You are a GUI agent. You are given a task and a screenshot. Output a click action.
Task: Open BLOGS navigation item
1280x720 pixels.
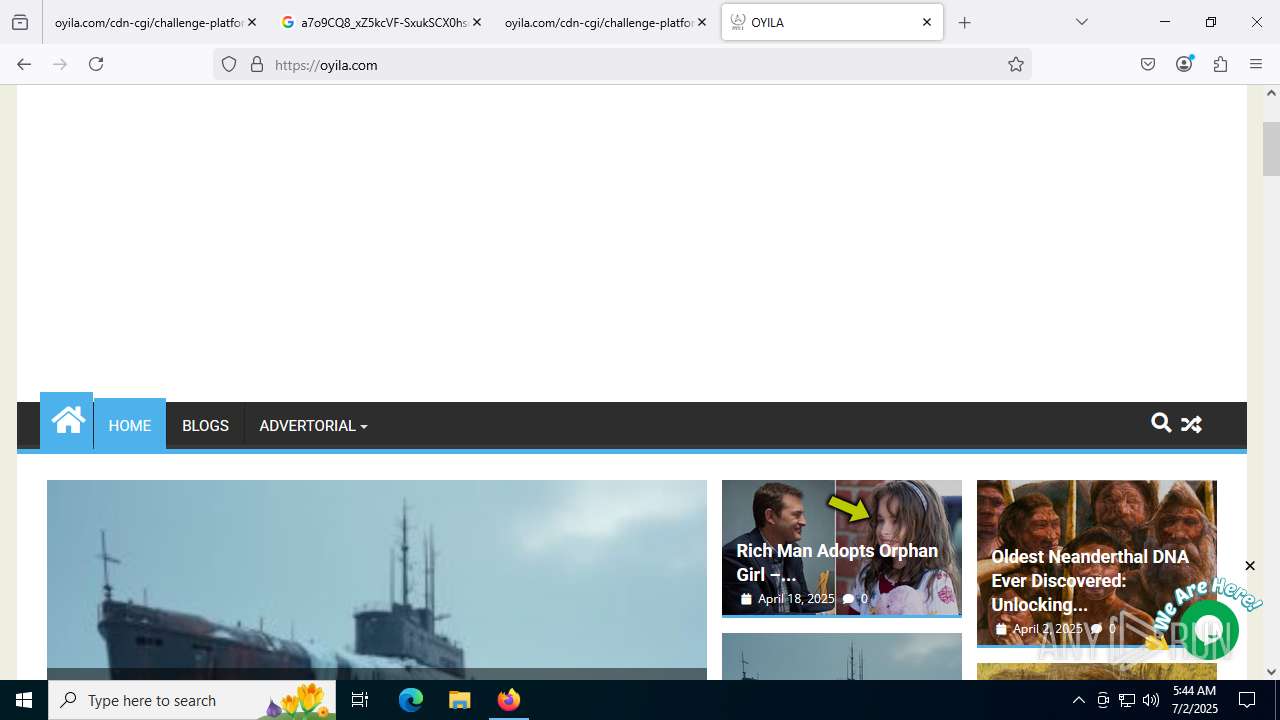[205, 425]
